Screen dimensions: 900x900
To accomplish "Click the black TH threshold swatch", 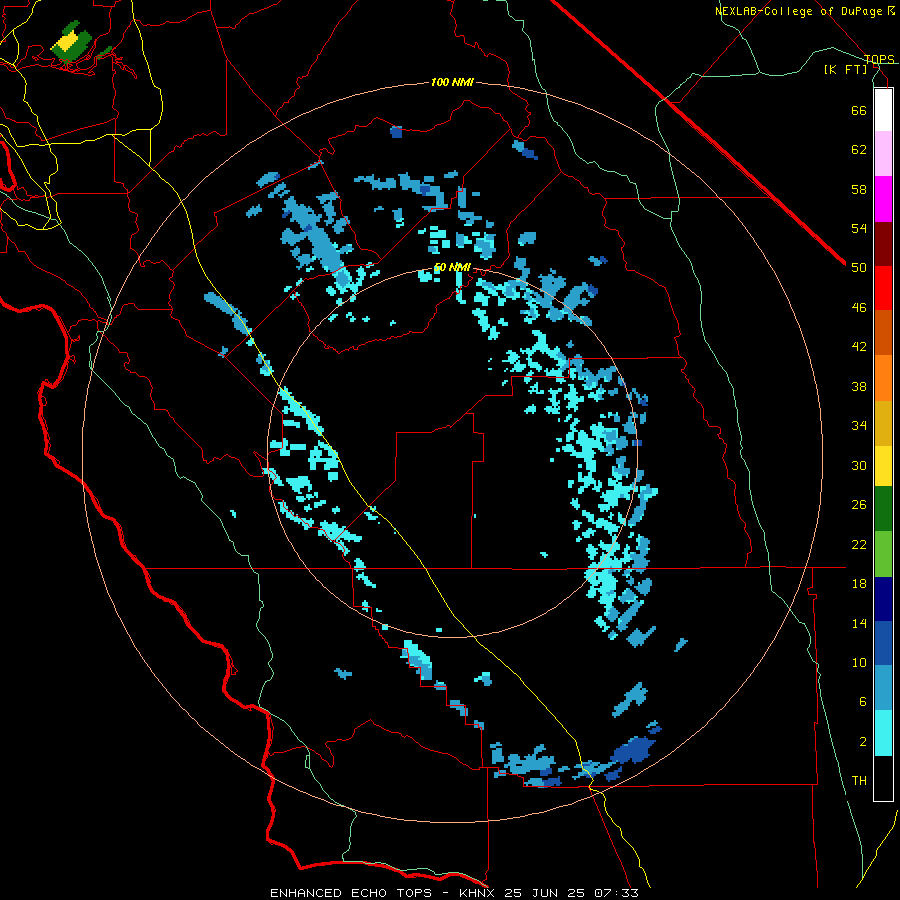I will click(883, 778).
